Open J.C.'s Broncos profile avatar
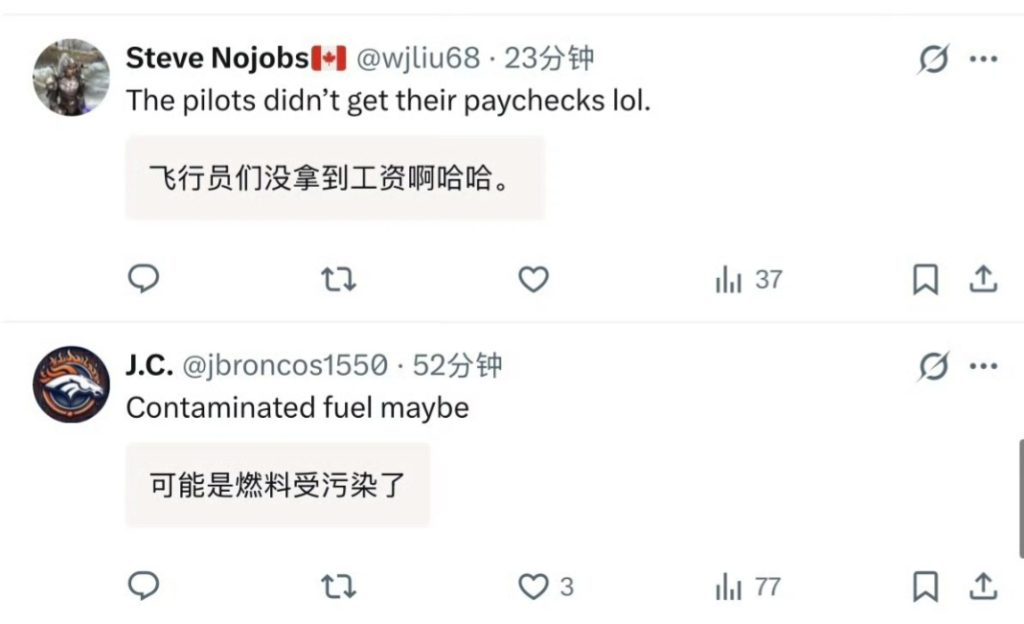This screenshot has height=624, width=1024. click(71, 384)
